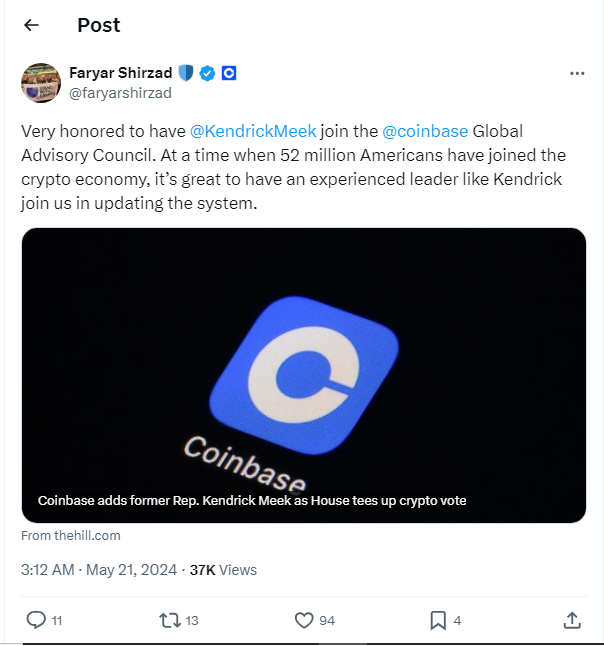Viewport: 604px width, 646px height.
Task: Click the repost icon
Action: pyautogui.click(x=170, y=620)
